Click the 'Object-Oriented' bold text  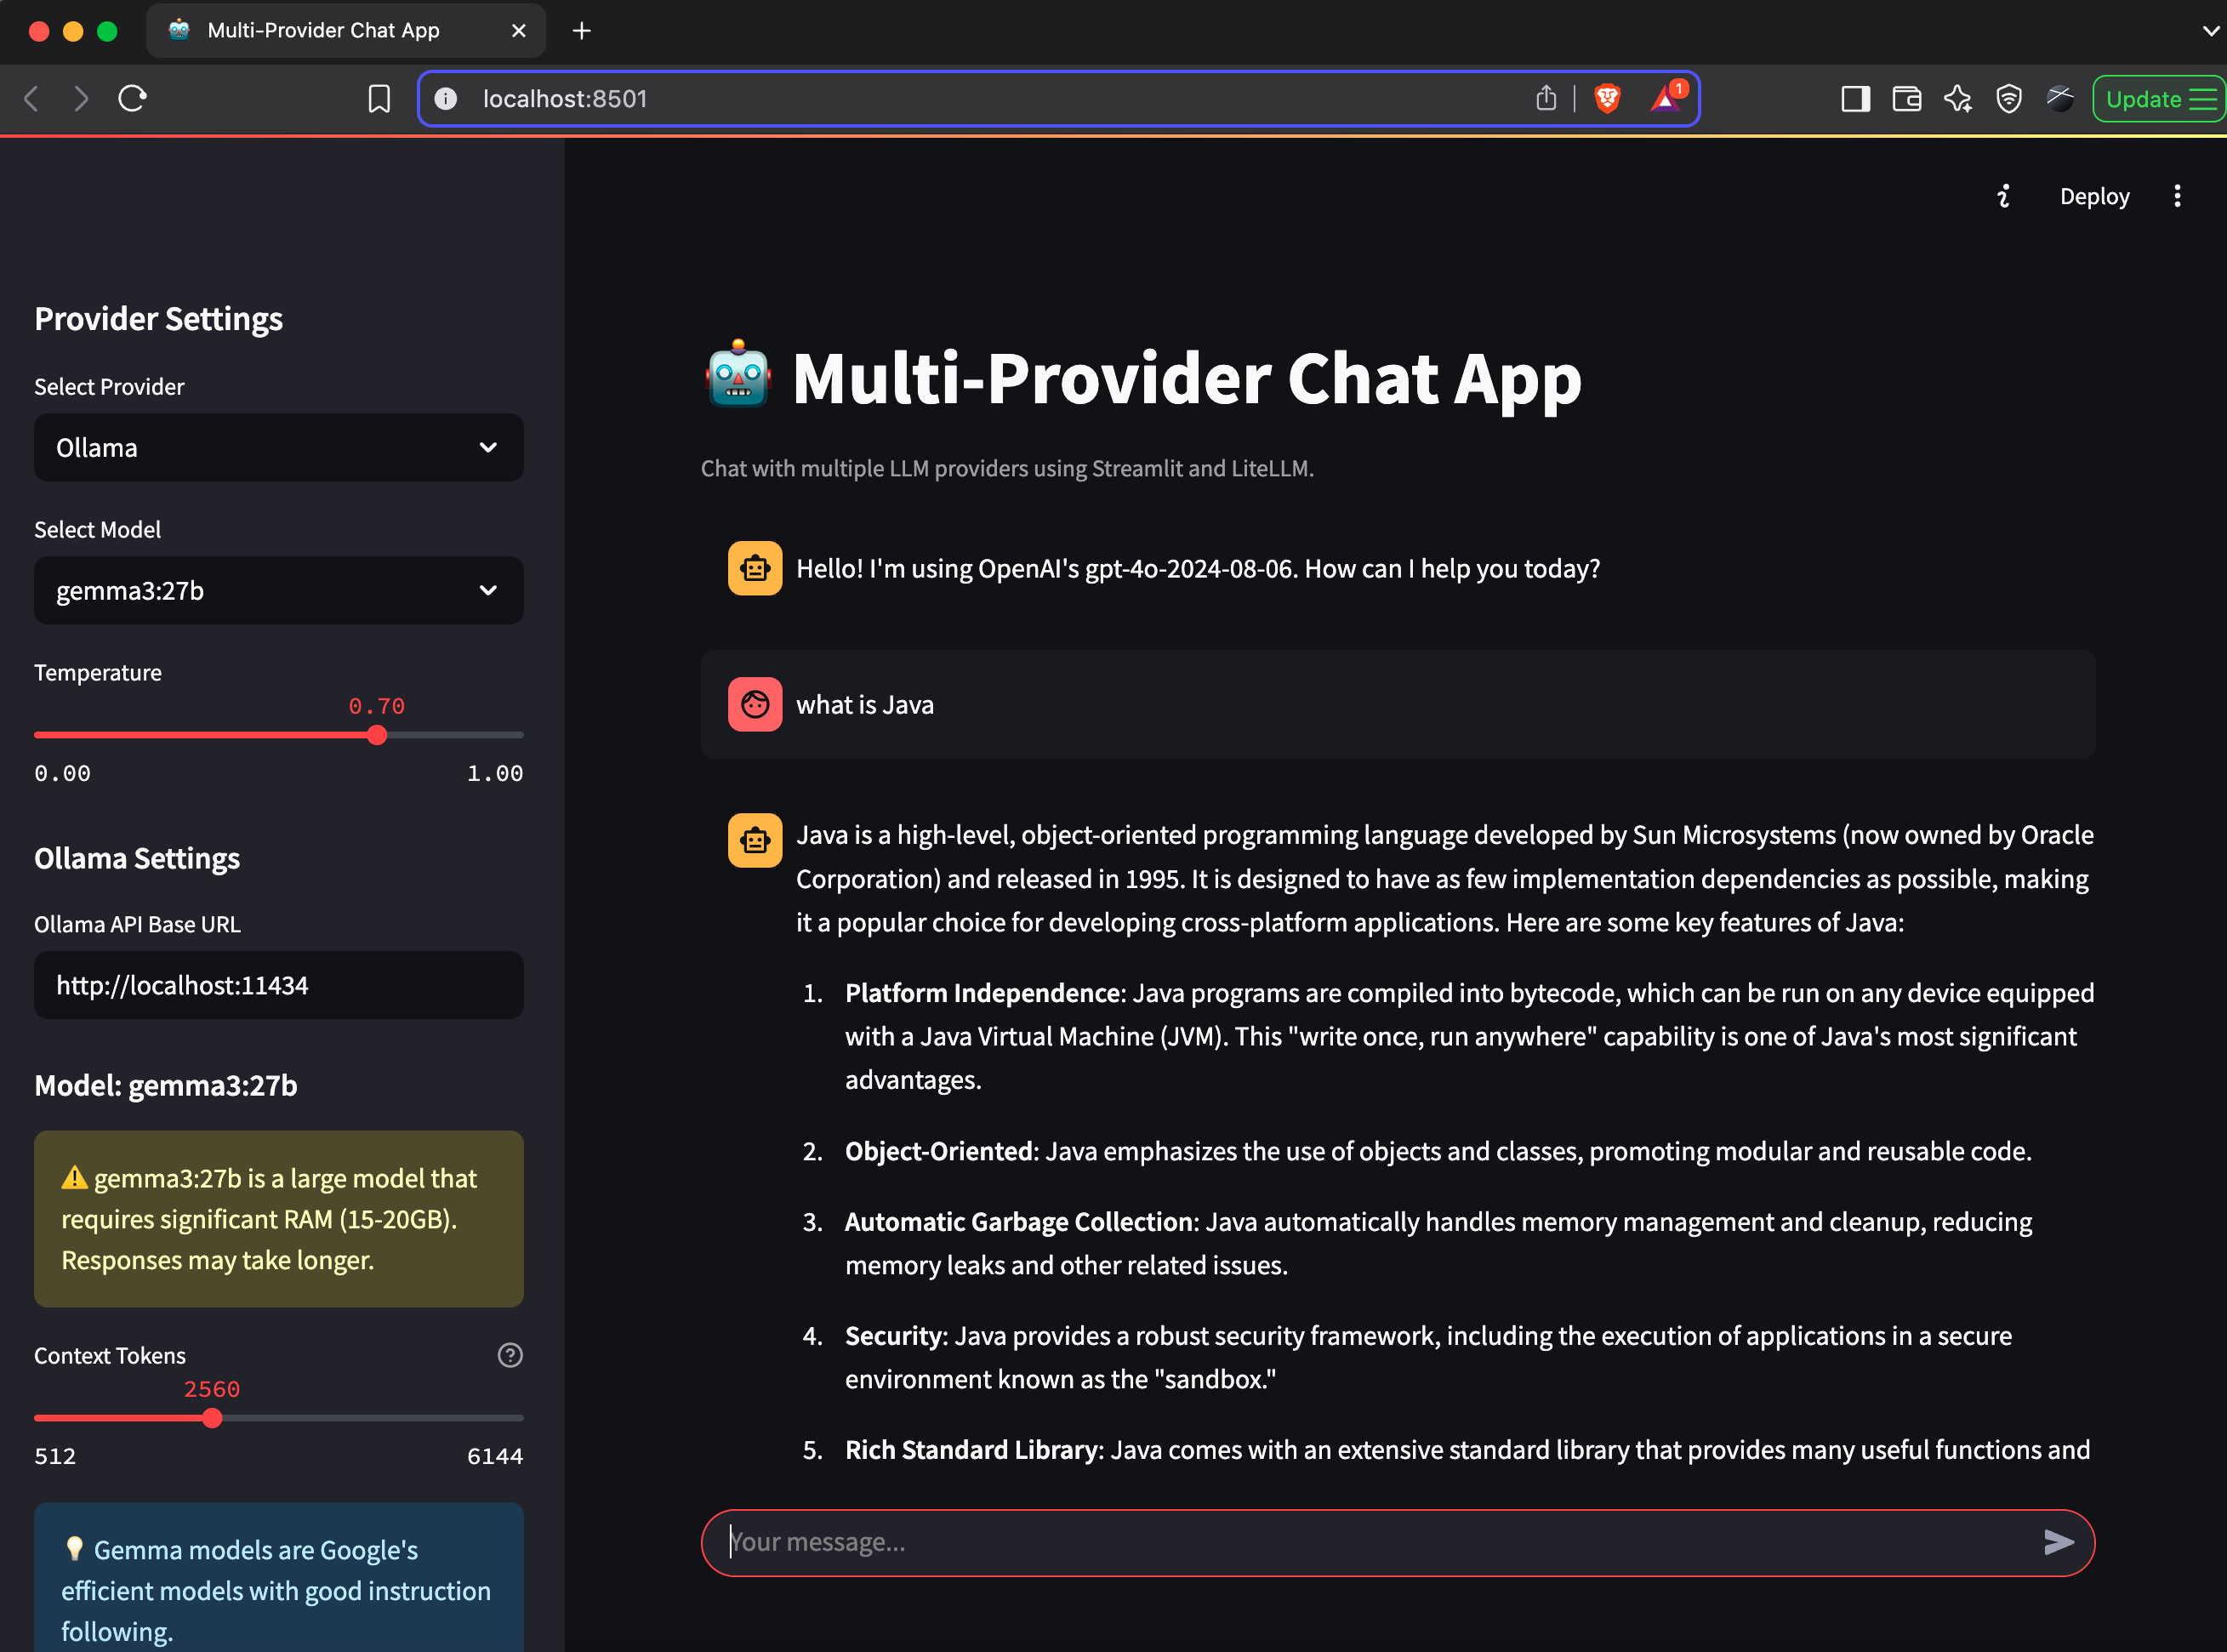(x=939, y=1151)
